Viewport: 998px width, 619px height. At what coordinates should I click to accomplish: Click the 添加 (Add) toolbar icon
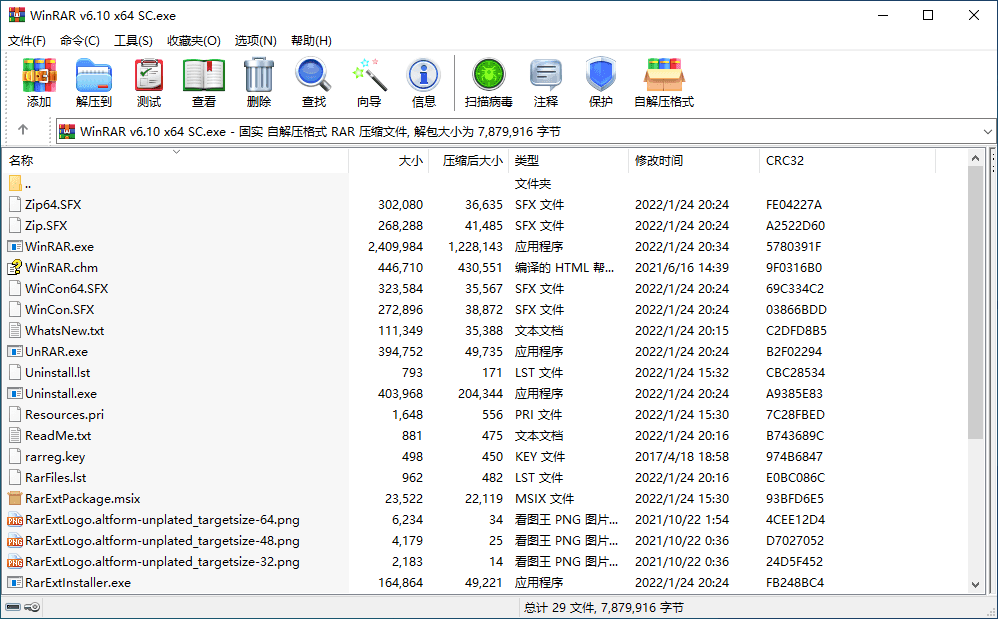(x=39, y=75)
